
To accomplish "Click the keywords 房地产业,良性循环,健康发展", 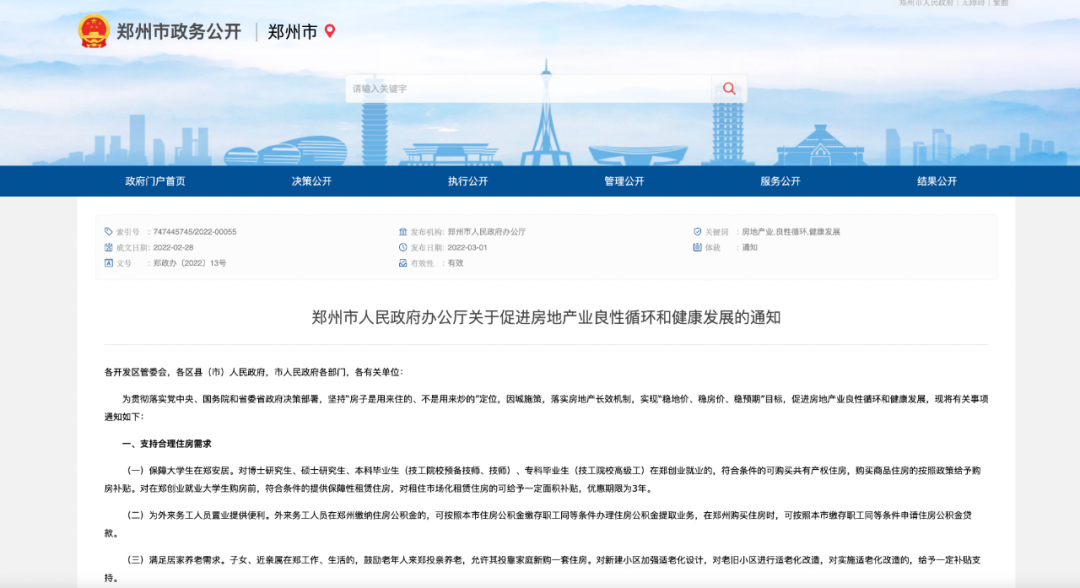I will [791, 232].
